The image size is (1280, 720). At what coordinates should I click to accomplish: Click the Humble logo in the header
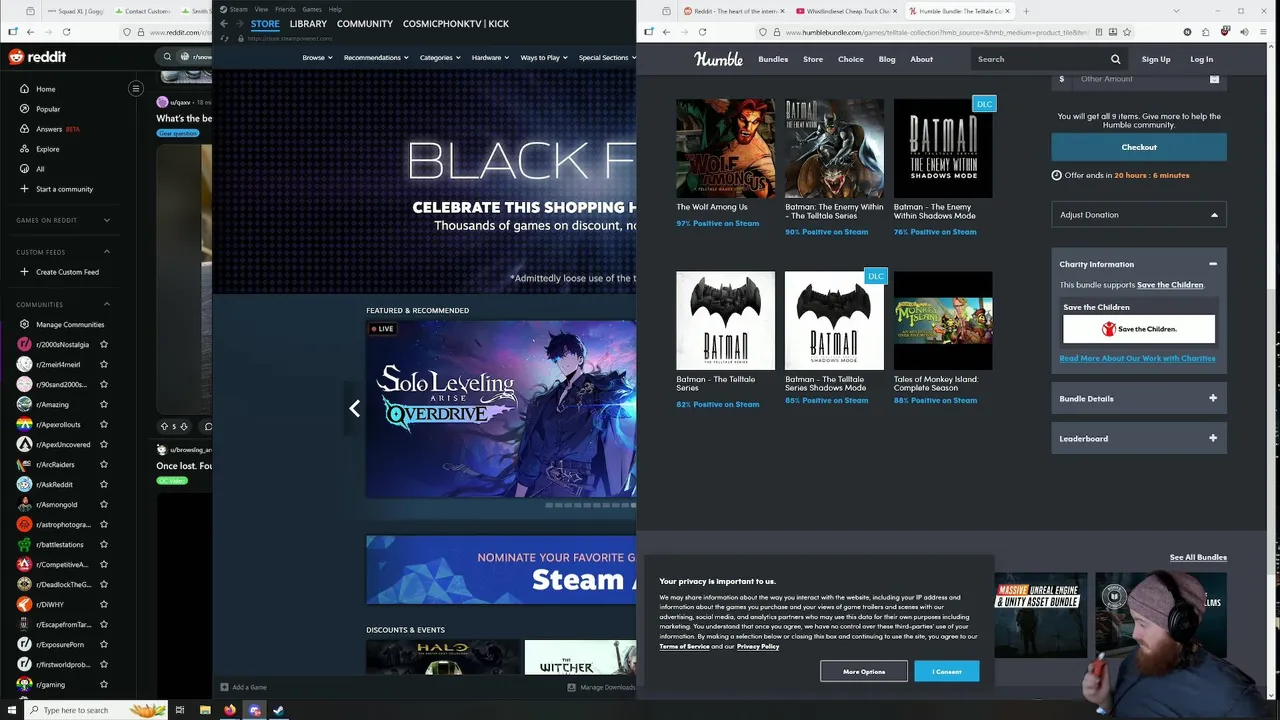tap(718, 59)
